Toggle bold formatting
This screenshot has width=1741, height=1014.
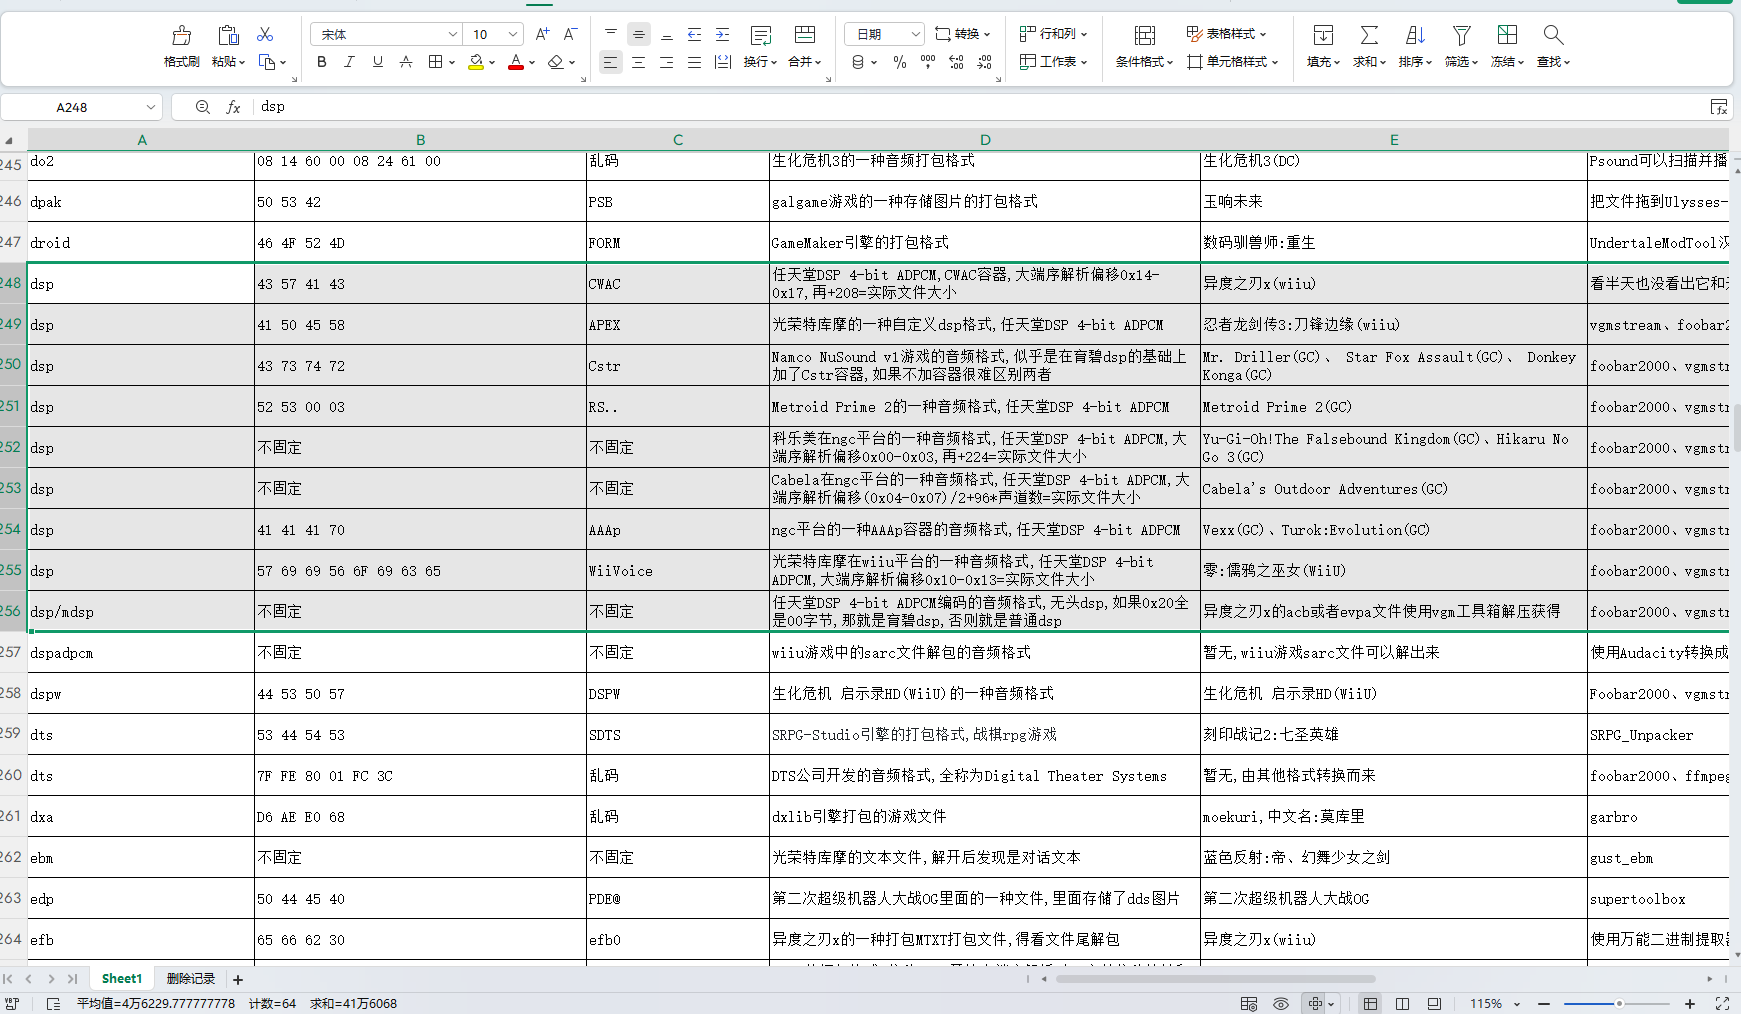(322, 62)
